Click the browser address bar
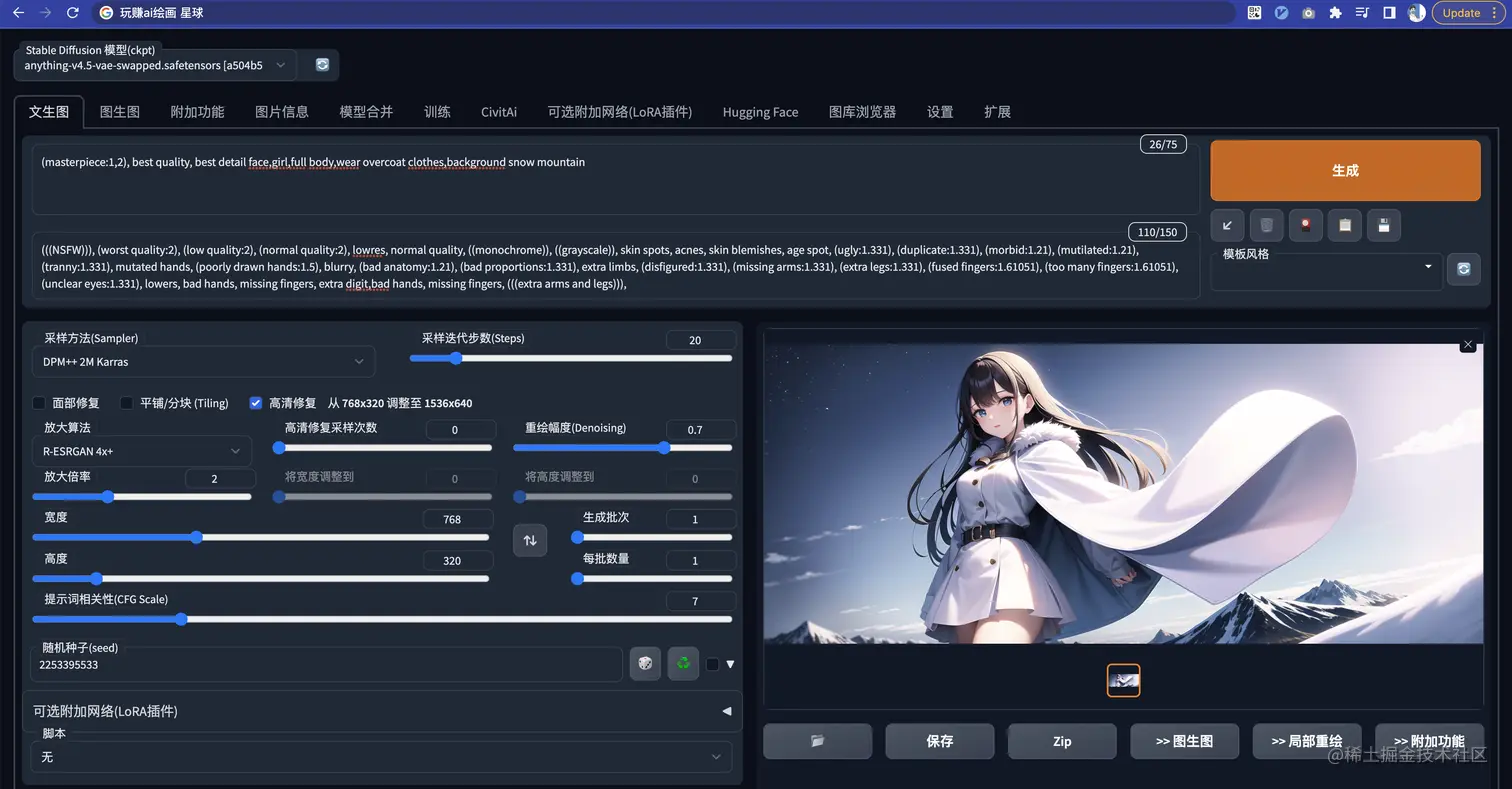This screenshot has width=1512, height=789. pyautogui.click(x=665, y=13)
